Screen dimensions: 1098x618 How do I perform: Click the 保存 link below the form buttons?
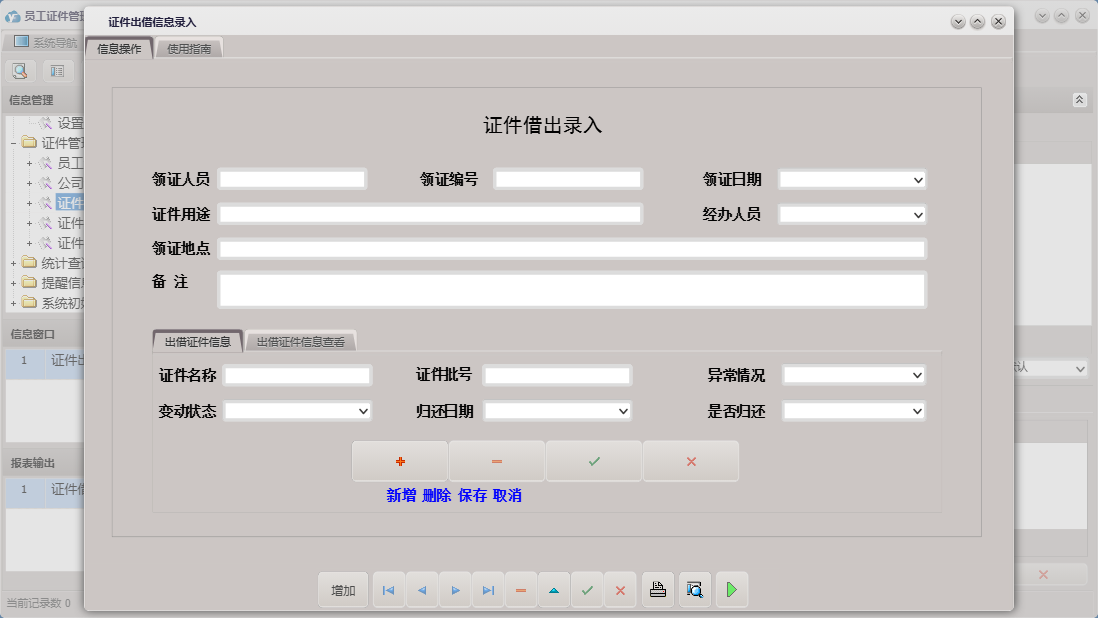click(x=471, y=495)
